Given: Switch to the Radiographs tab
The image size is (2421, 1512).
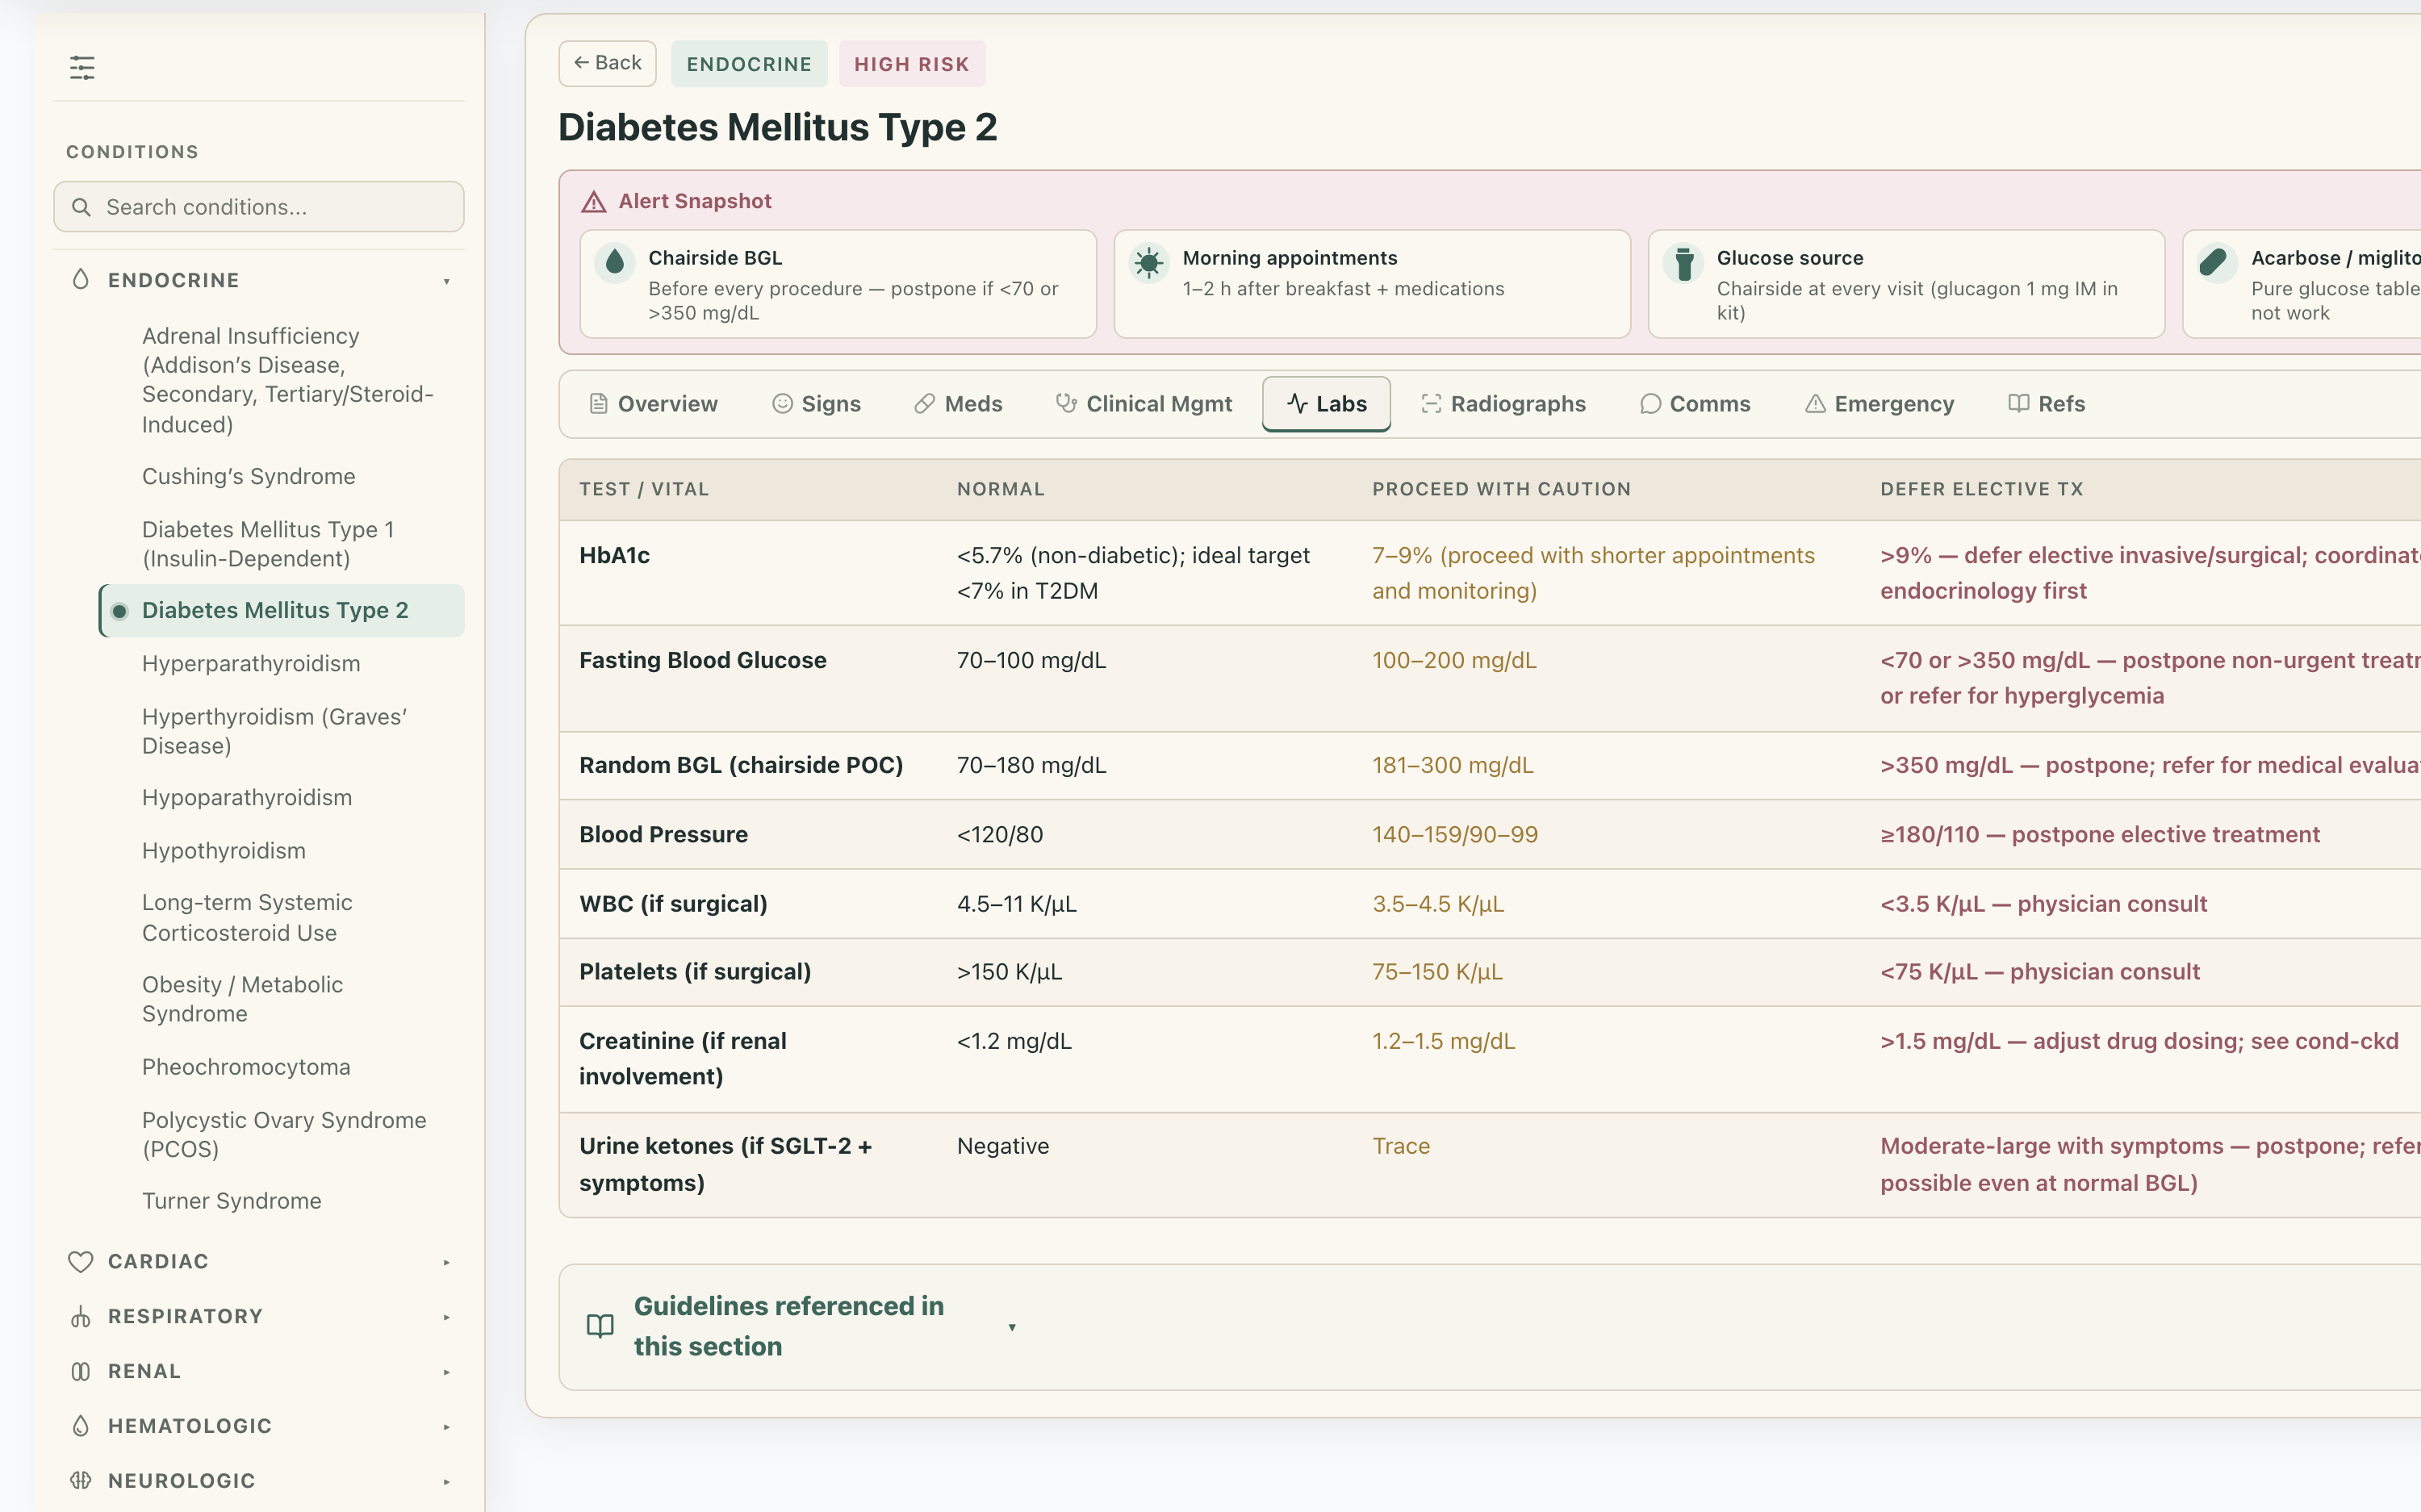Looking at the screenshot, I should tap(1504, 404).
